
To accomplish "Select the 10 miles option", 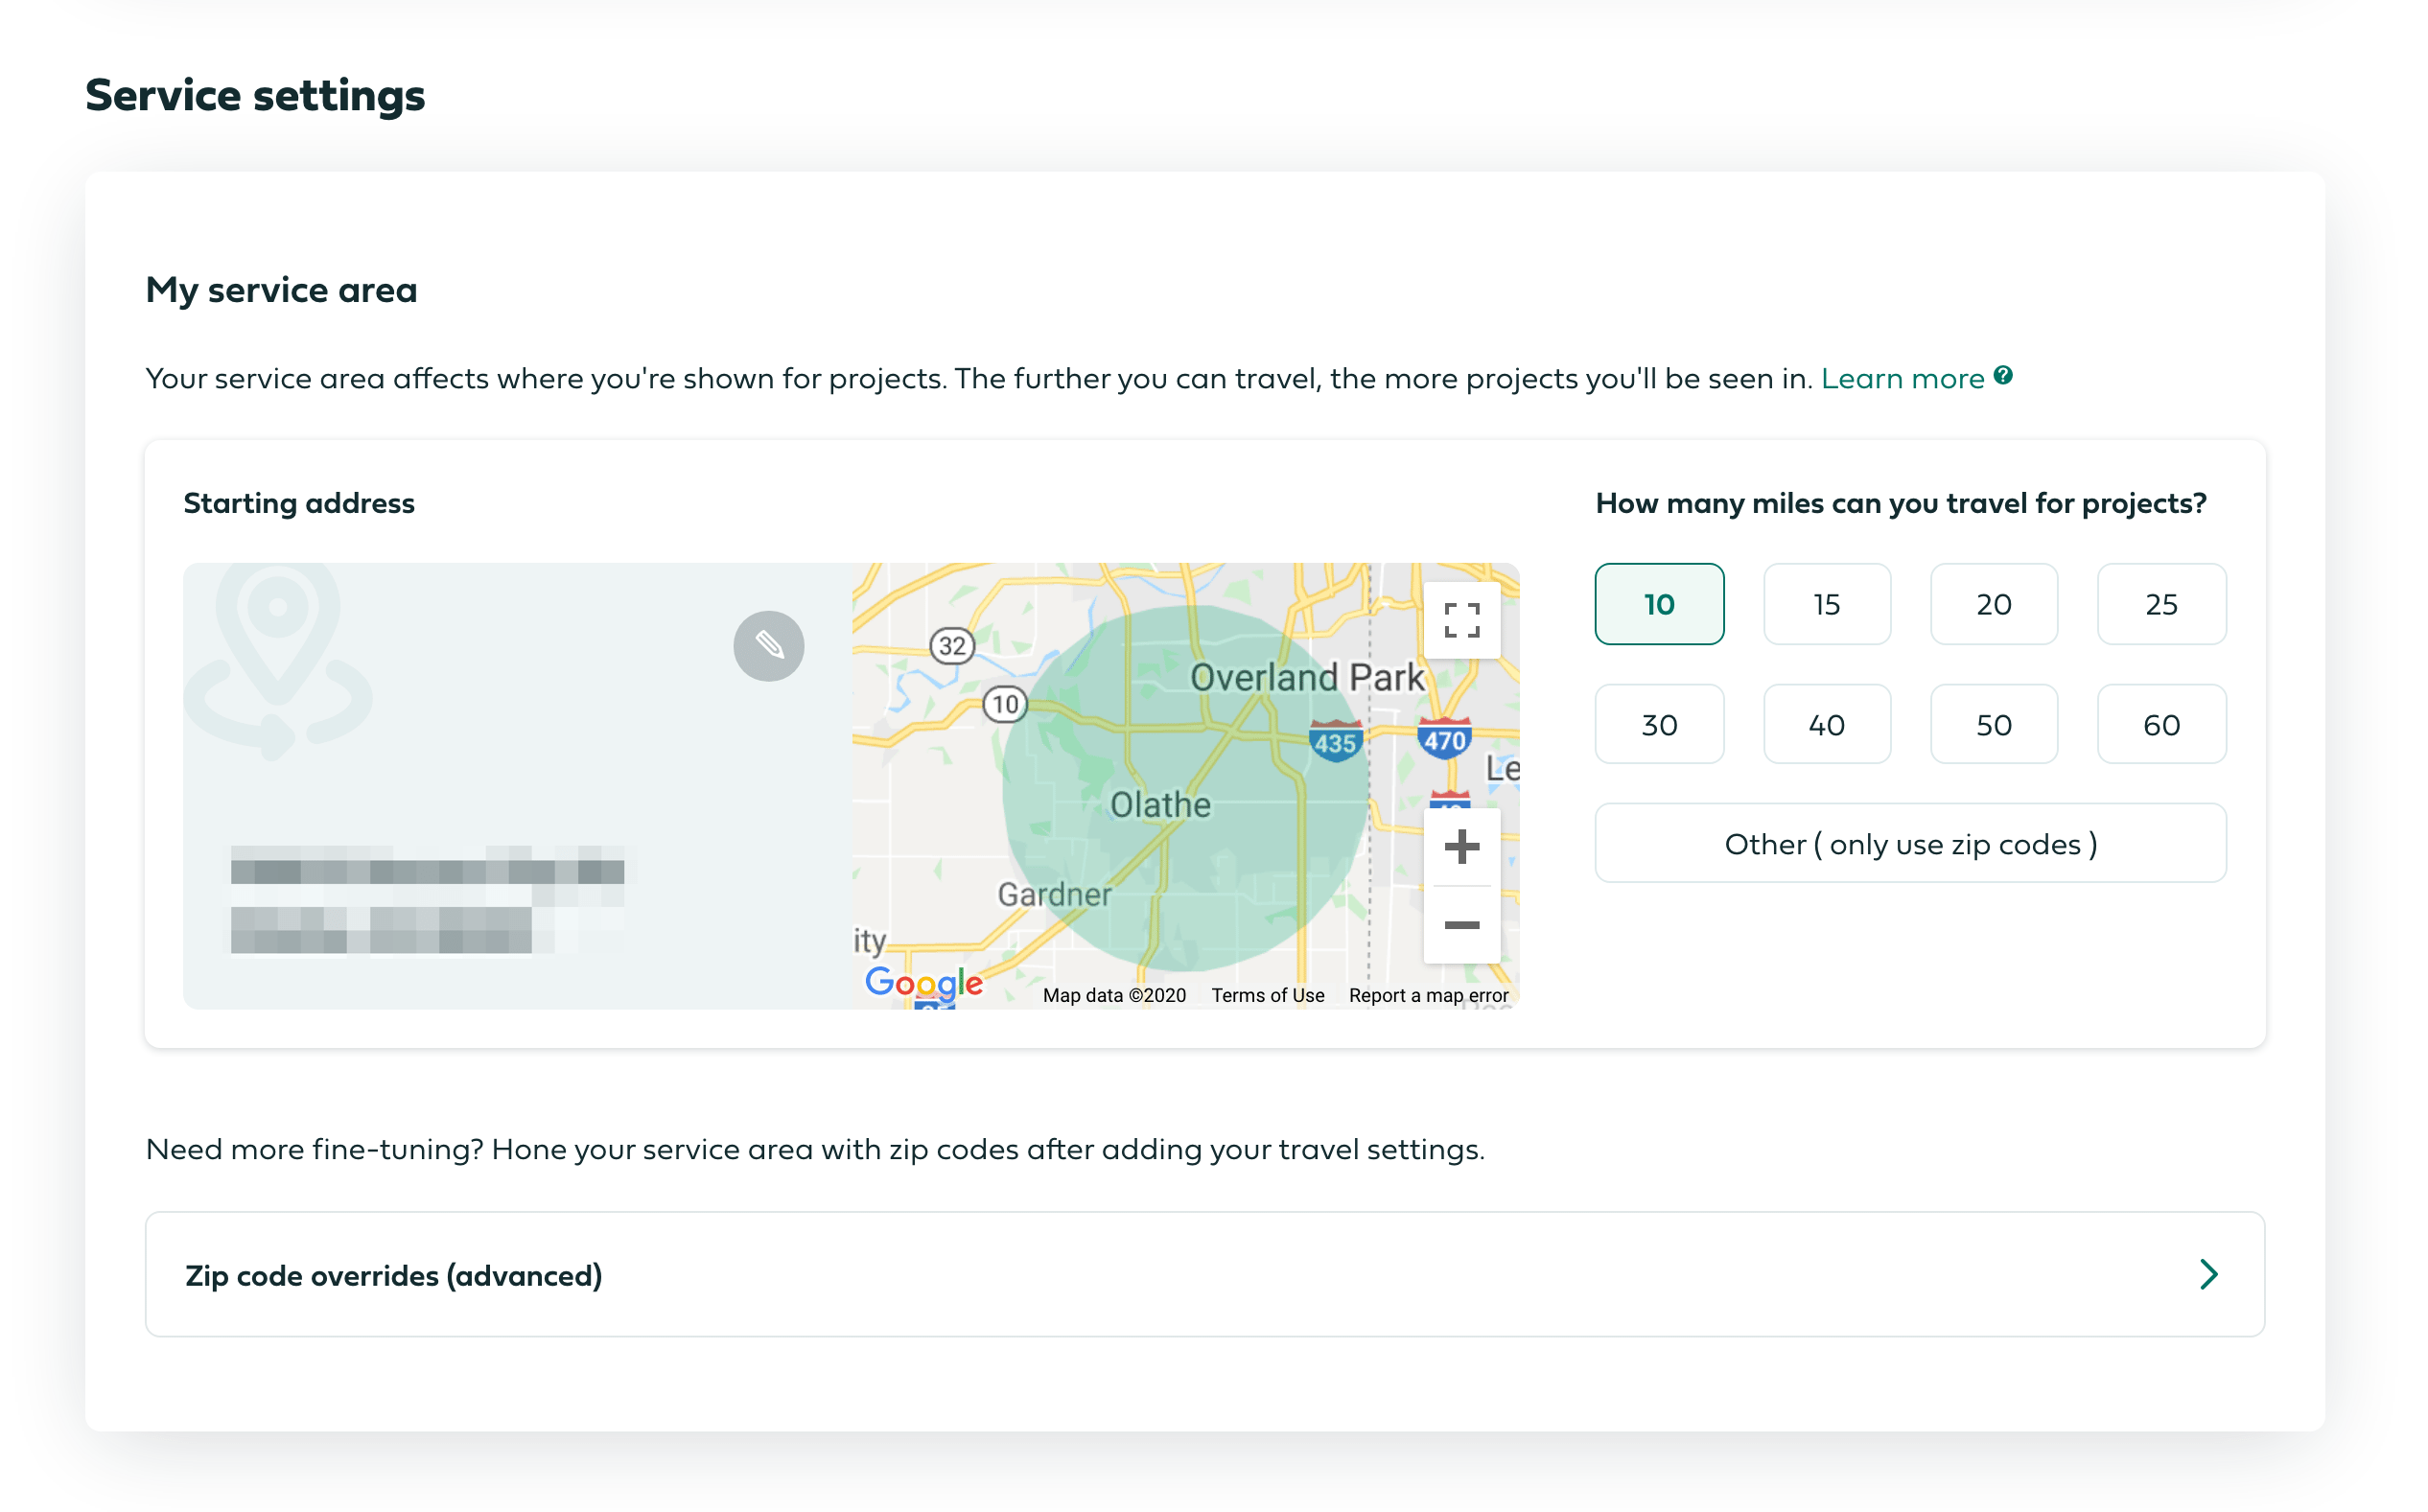I will [1658, 604].
